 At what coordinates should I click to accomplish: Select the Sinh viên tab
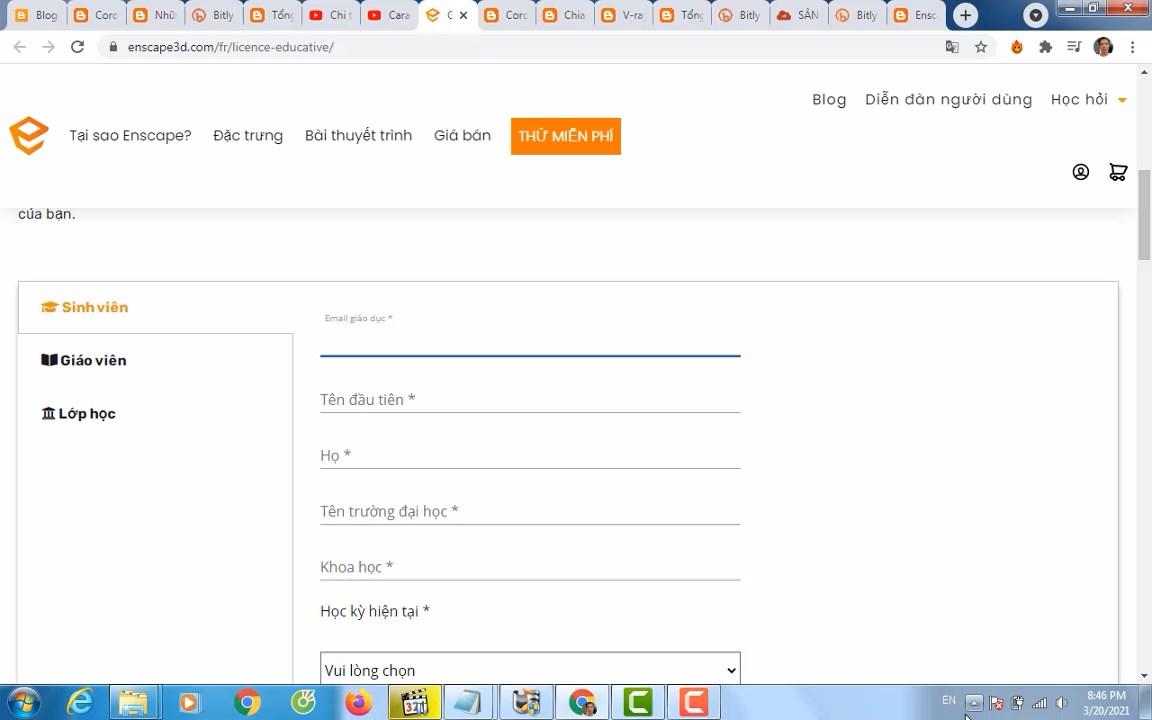point(84,307)
